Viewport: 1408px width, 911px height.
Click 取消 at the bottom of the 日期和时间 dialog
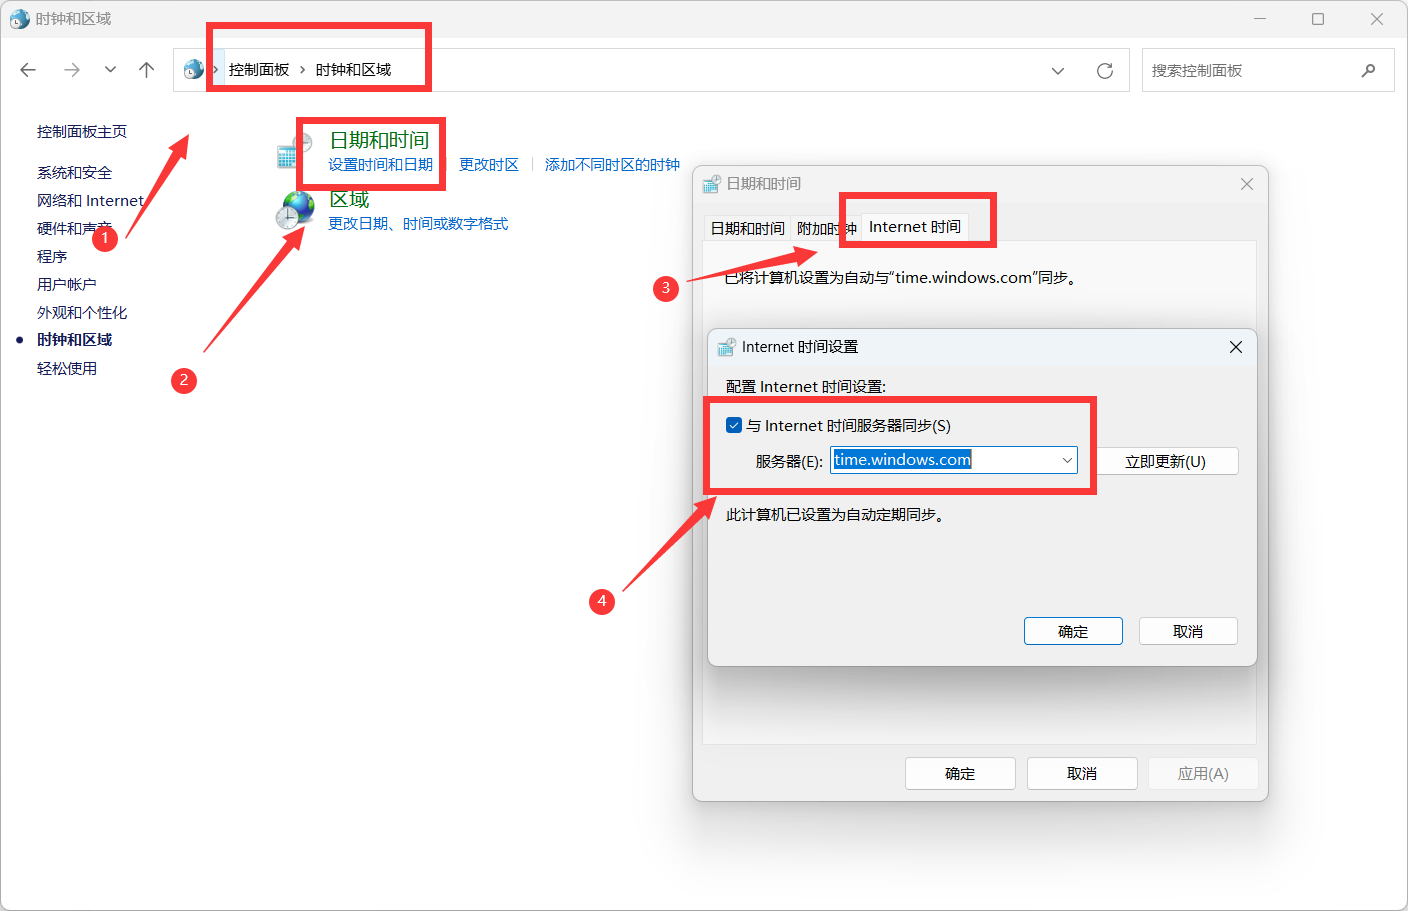1082,773
